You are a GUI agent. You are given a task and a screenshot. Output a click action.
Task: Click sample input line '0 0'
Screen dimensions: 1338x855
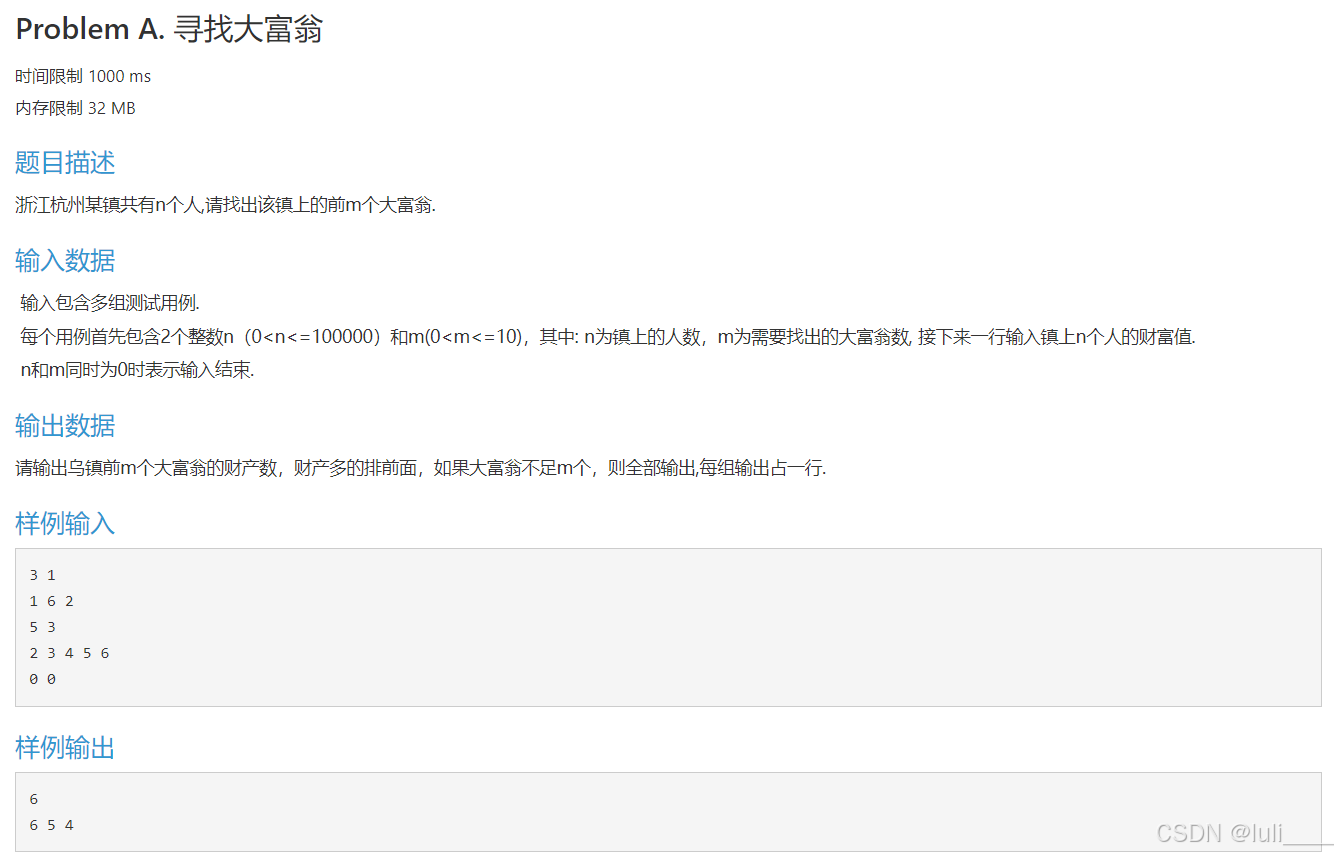coord(43,679)
